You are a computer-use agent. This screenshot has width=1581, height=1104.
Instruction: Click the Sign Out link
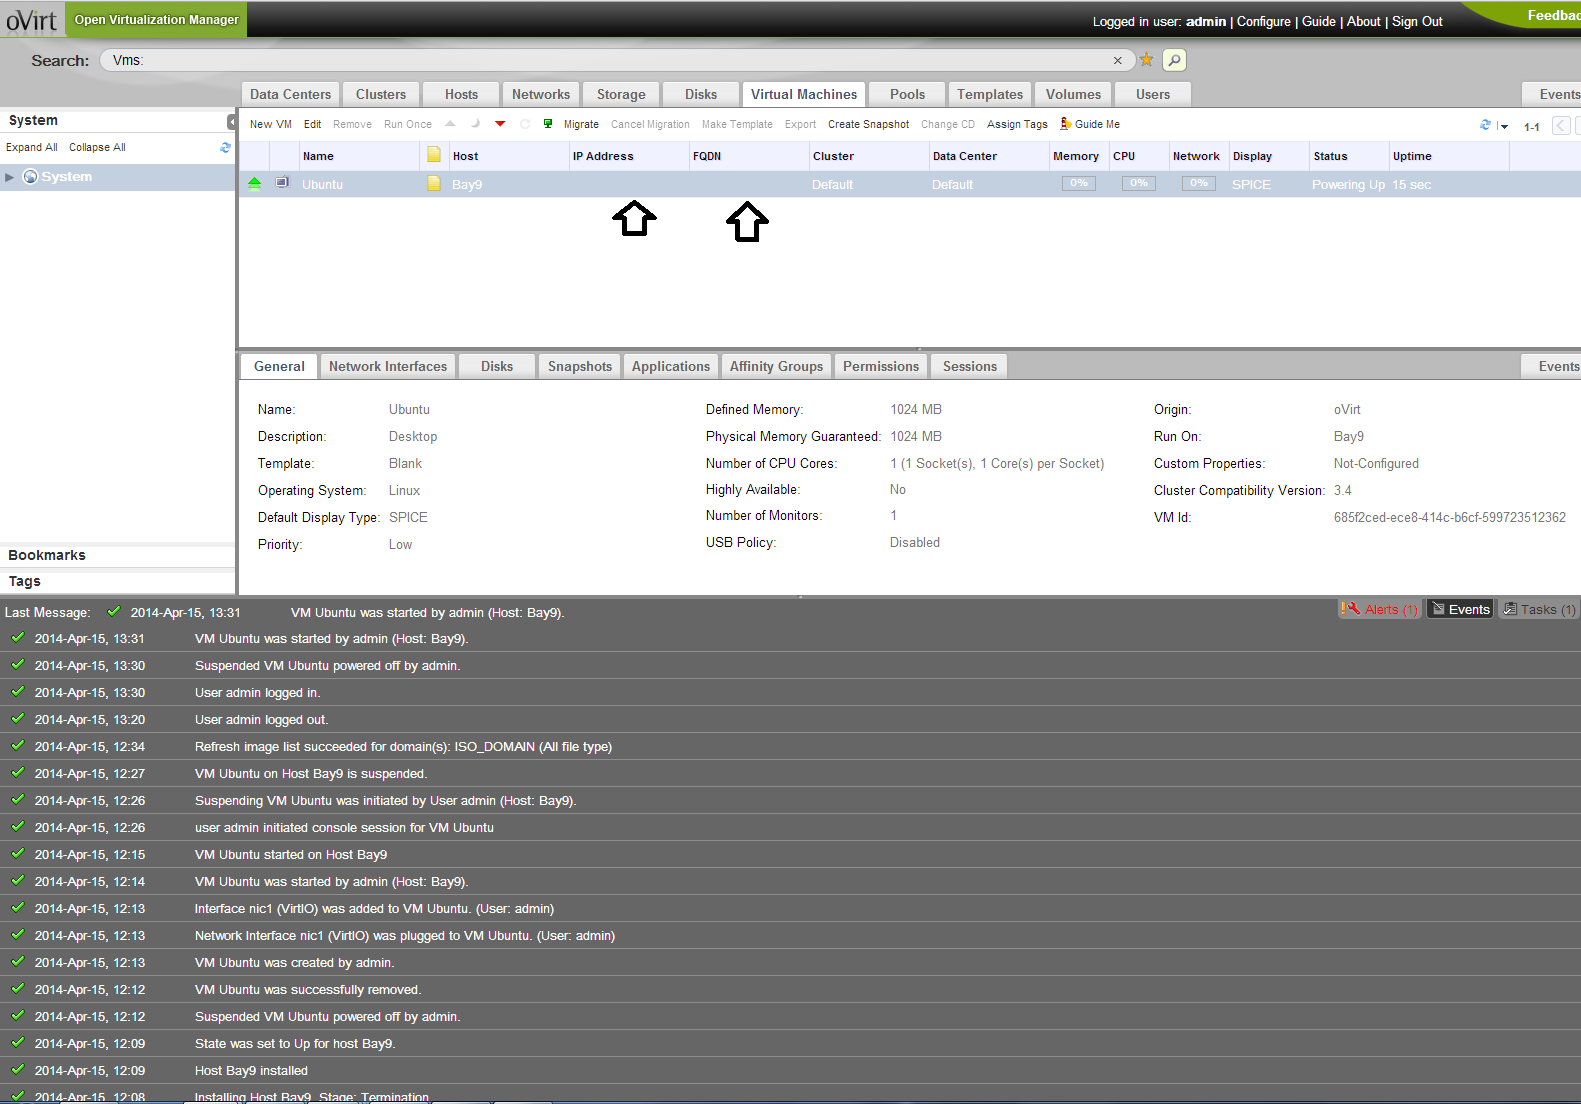point(1417,21)
